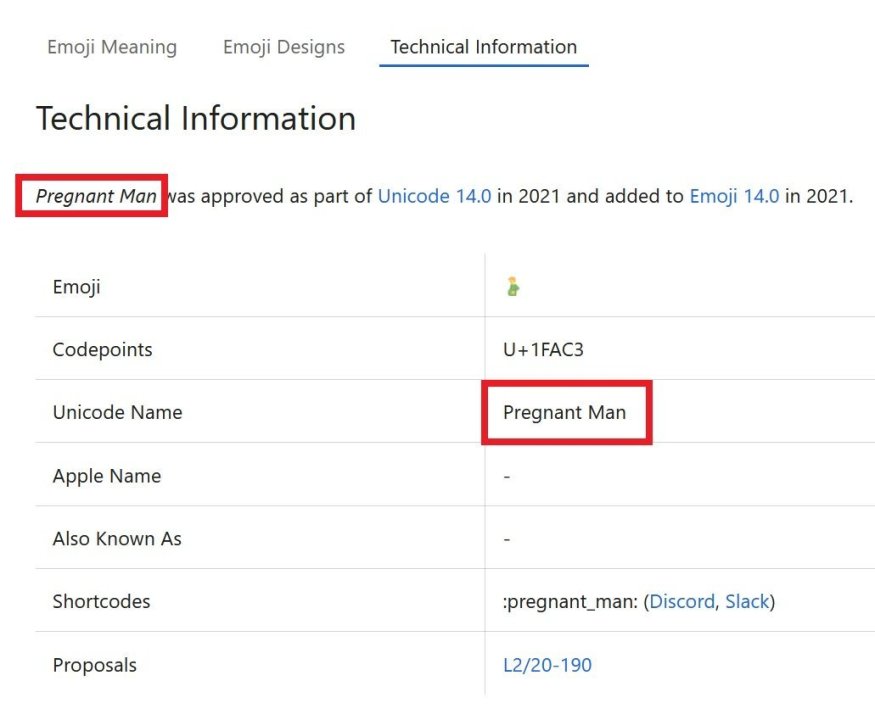Switch to the Emoji Designs tab

click(283, 47)
